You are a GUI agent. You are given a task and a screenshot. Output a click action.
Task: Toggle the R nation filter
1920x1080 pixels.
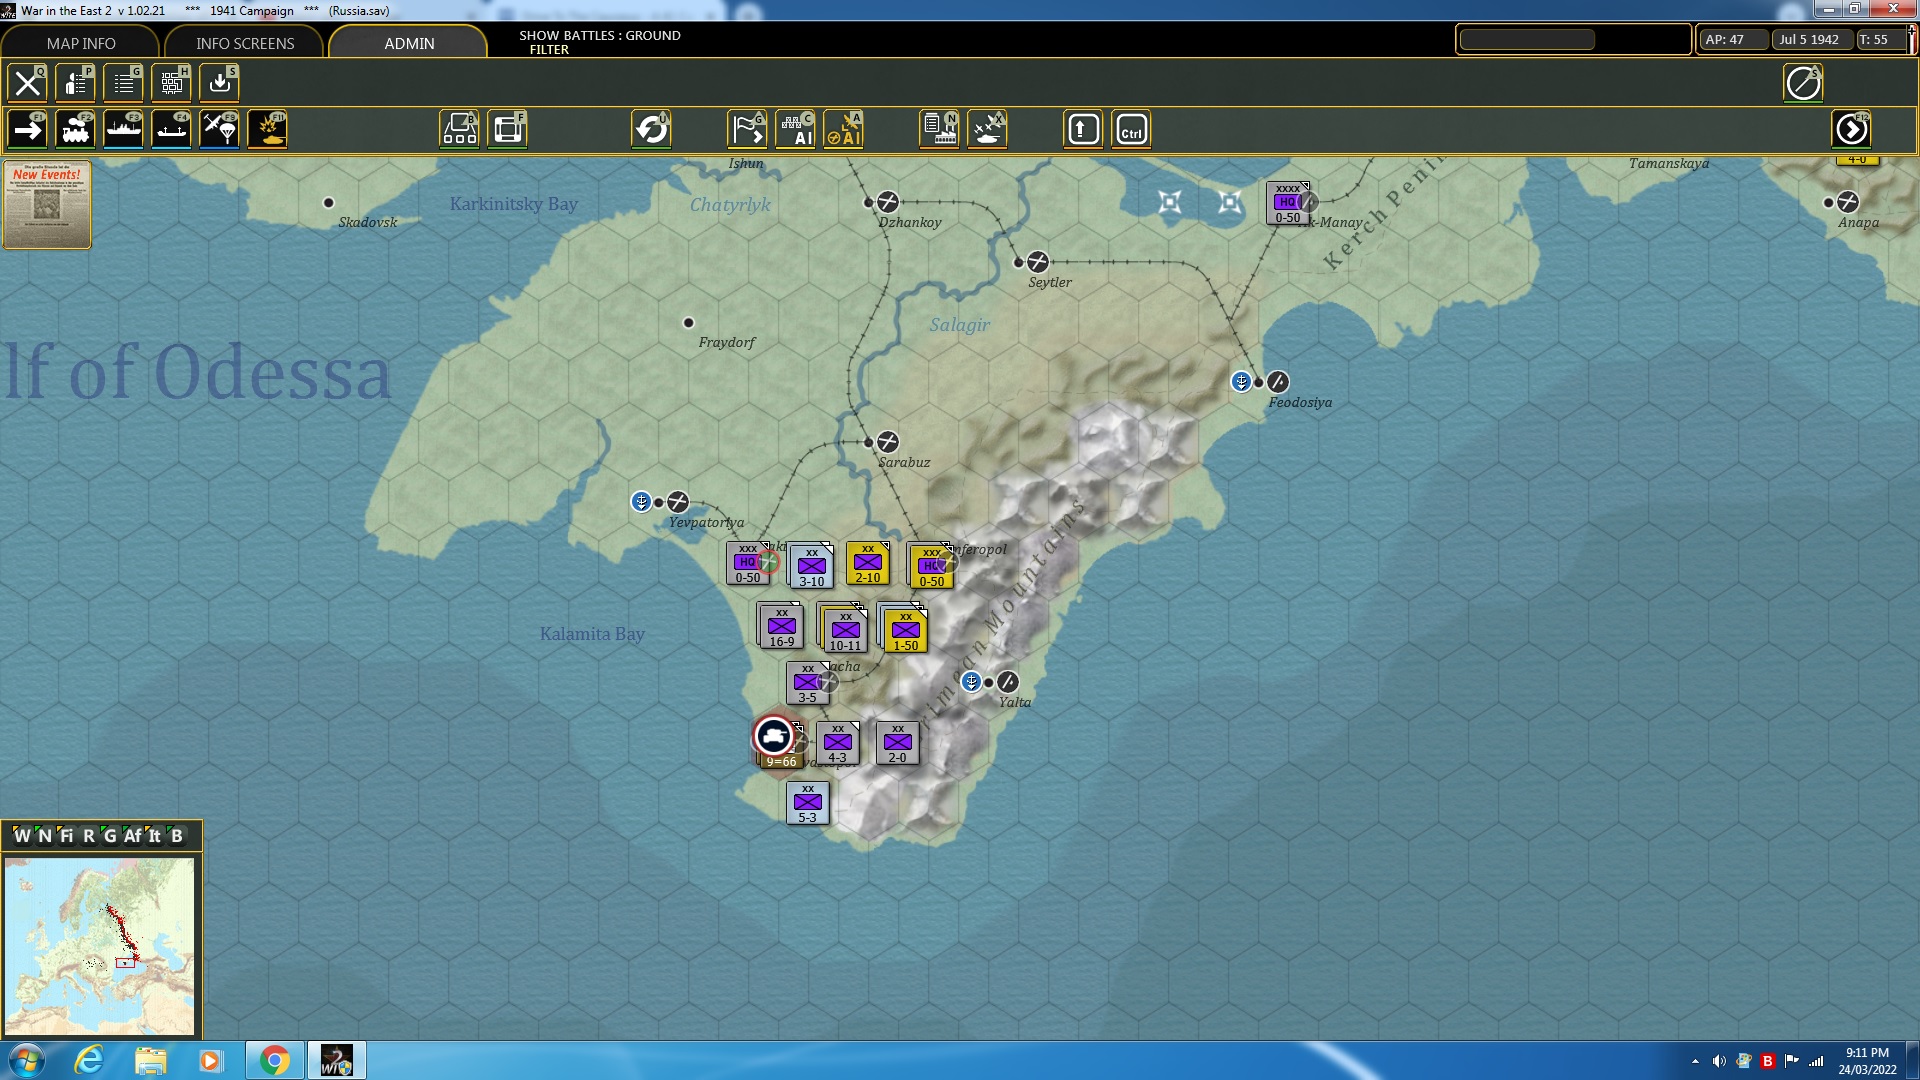pyautogui.click(x=89, y=836)
